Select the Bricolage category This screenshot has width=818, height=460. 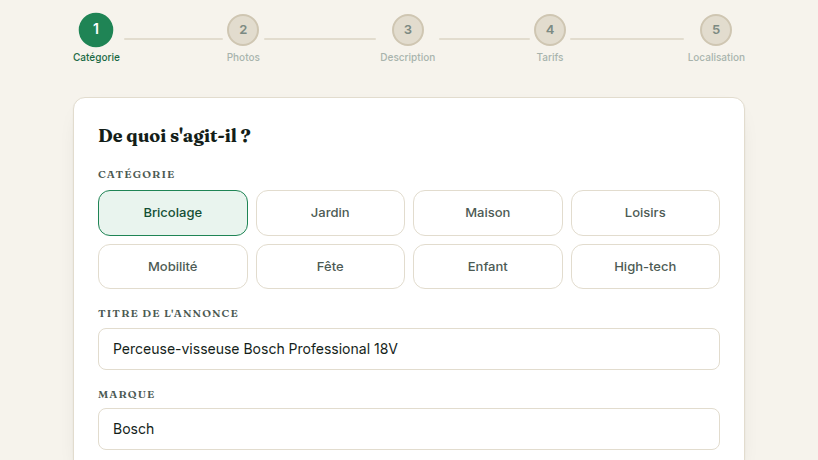(173, 213)
